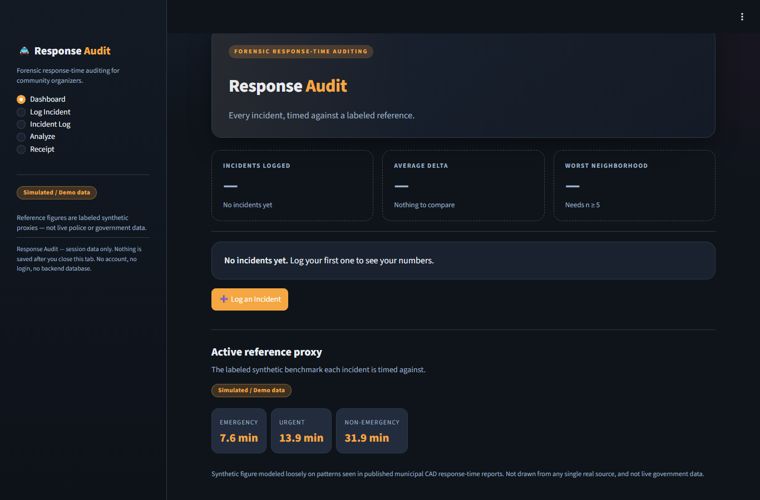Click the 'session data only' sidebar footer note
This screenshot has height=500, width=760.
[x=79, y=259]
